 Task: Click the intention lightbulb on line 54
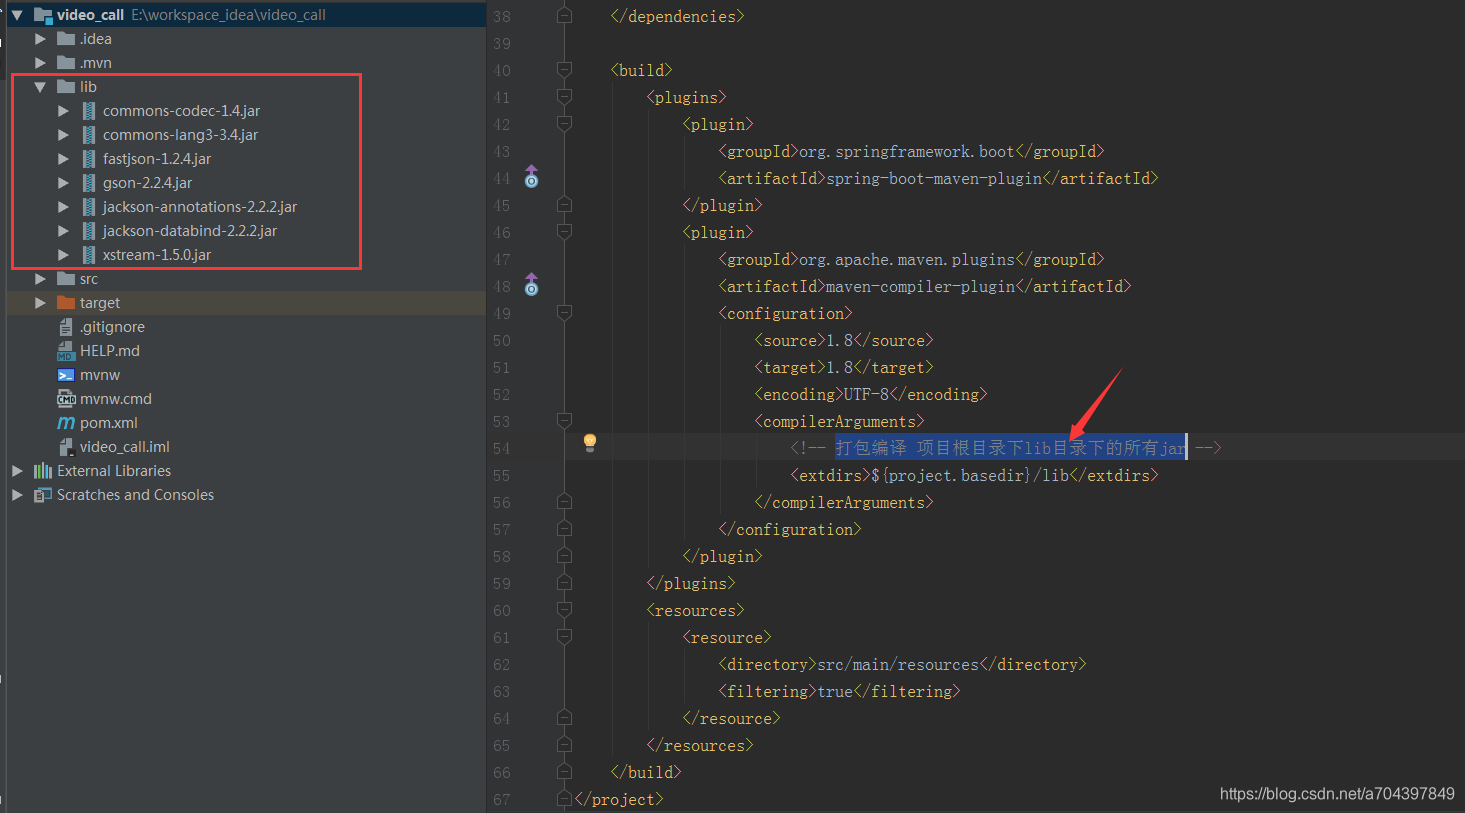pyautogui.click(x=590, y=442)
